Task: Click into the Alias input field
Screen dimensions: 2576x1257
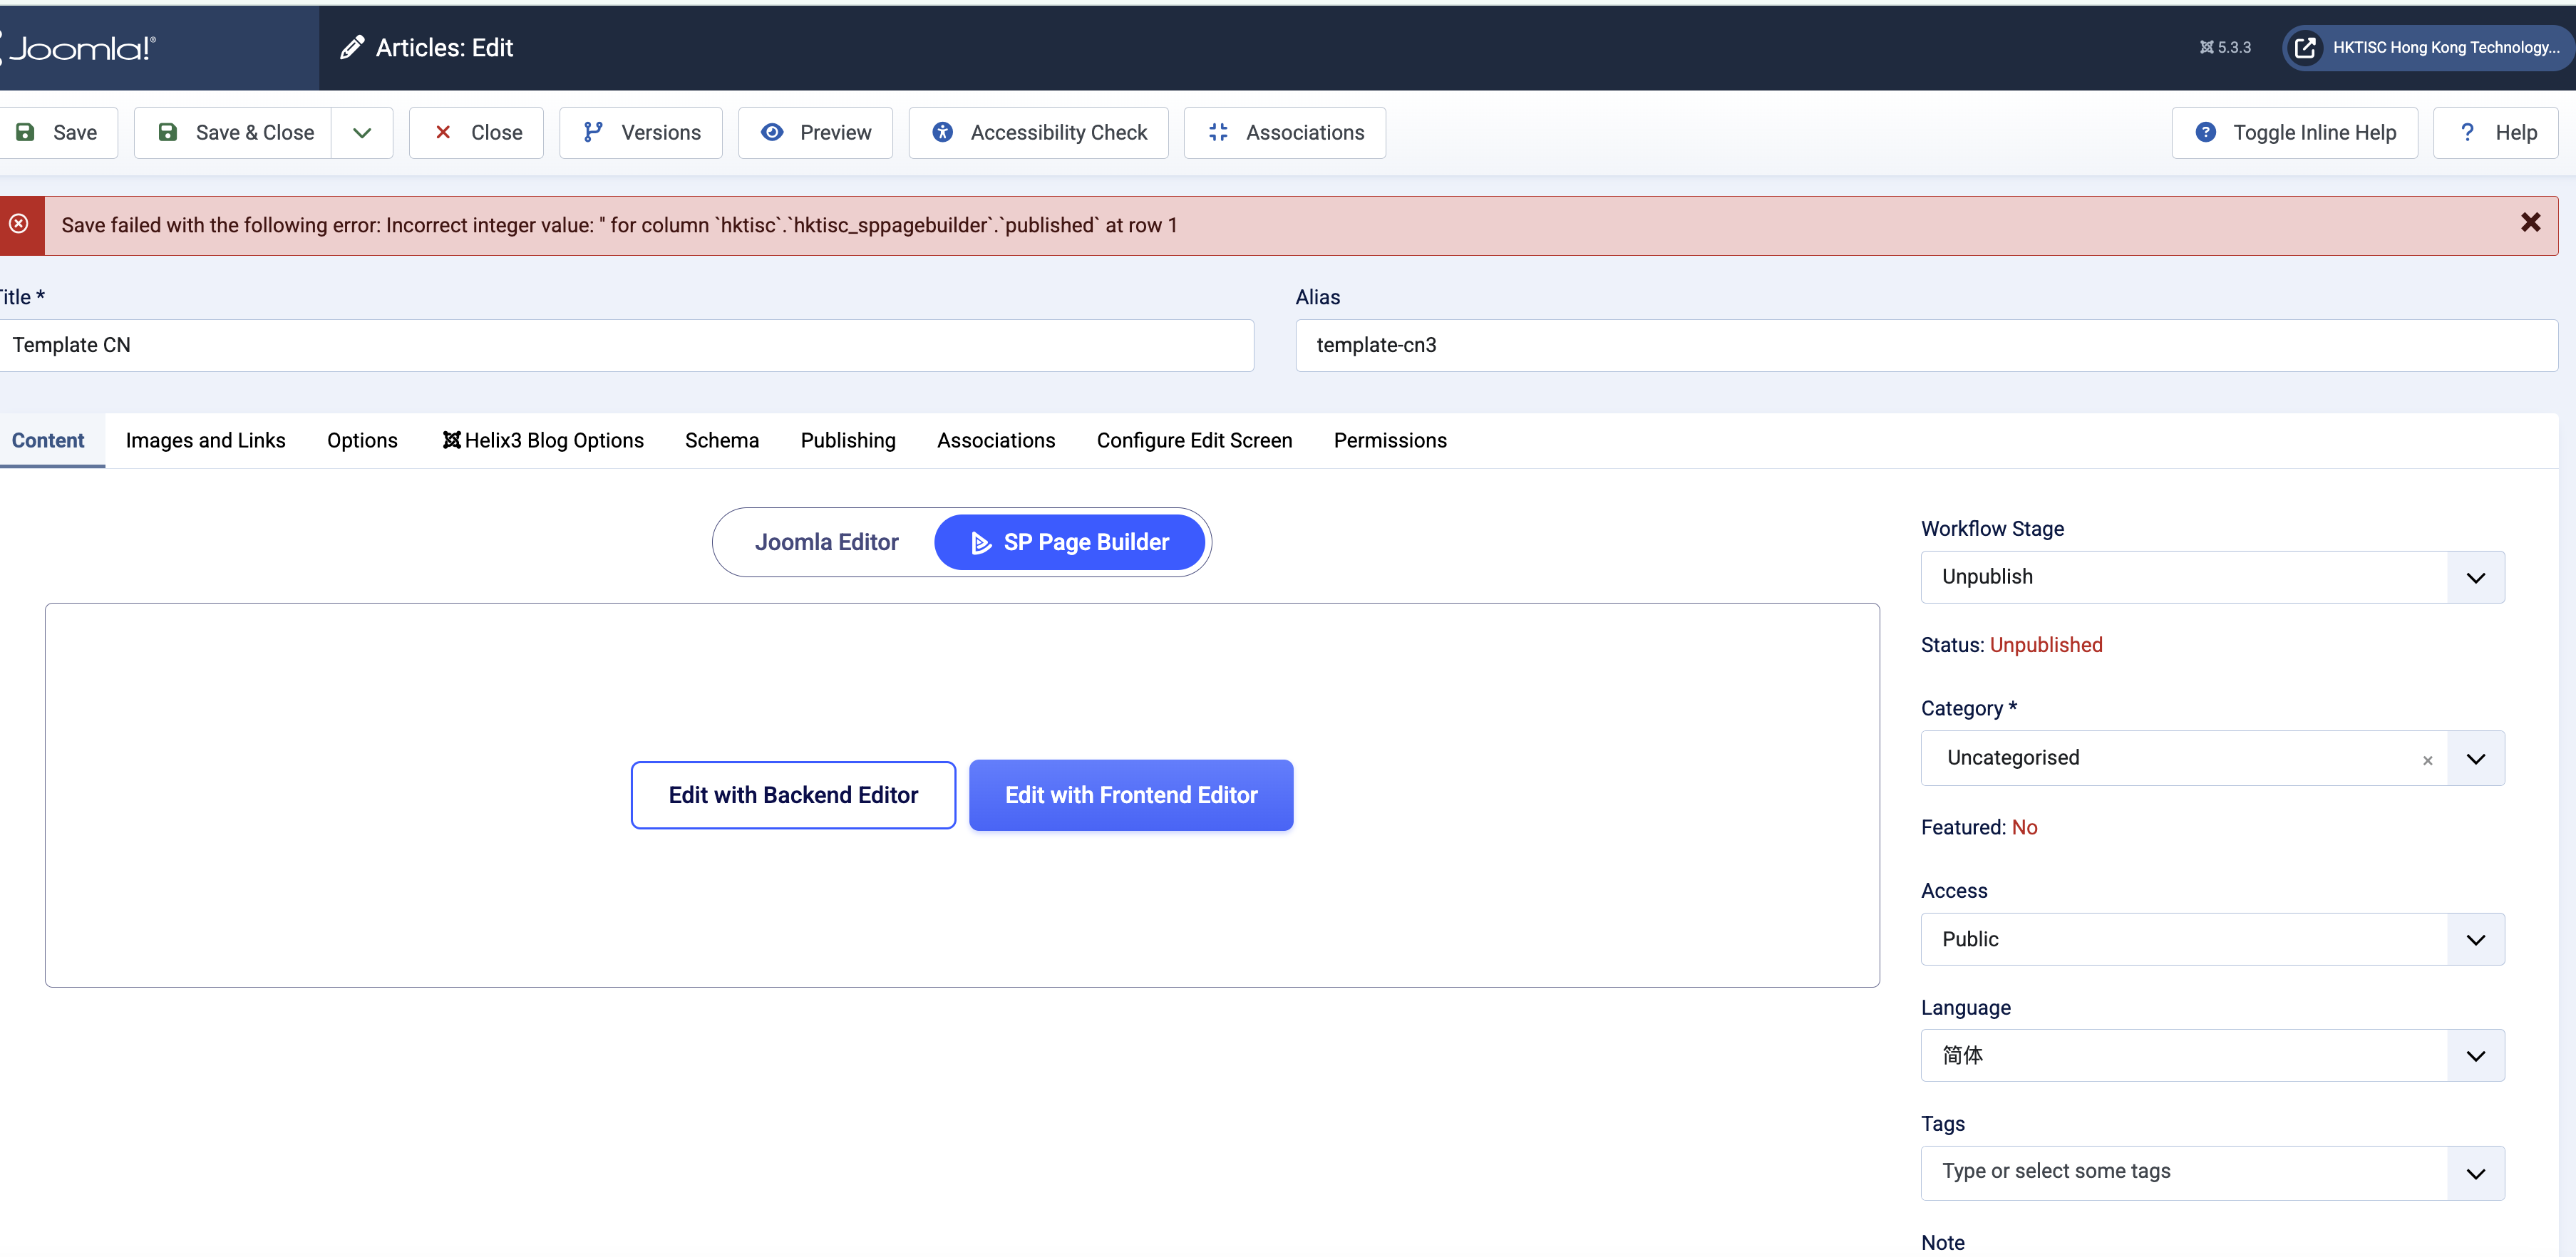Action: pyautogui.click(x=1925, y=345)
